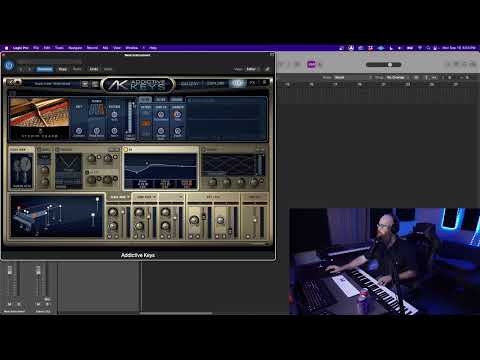Toggle the EQ section power button
This screenshot has height=360, width=480.
pyautogui.click(x=126, y=150)
